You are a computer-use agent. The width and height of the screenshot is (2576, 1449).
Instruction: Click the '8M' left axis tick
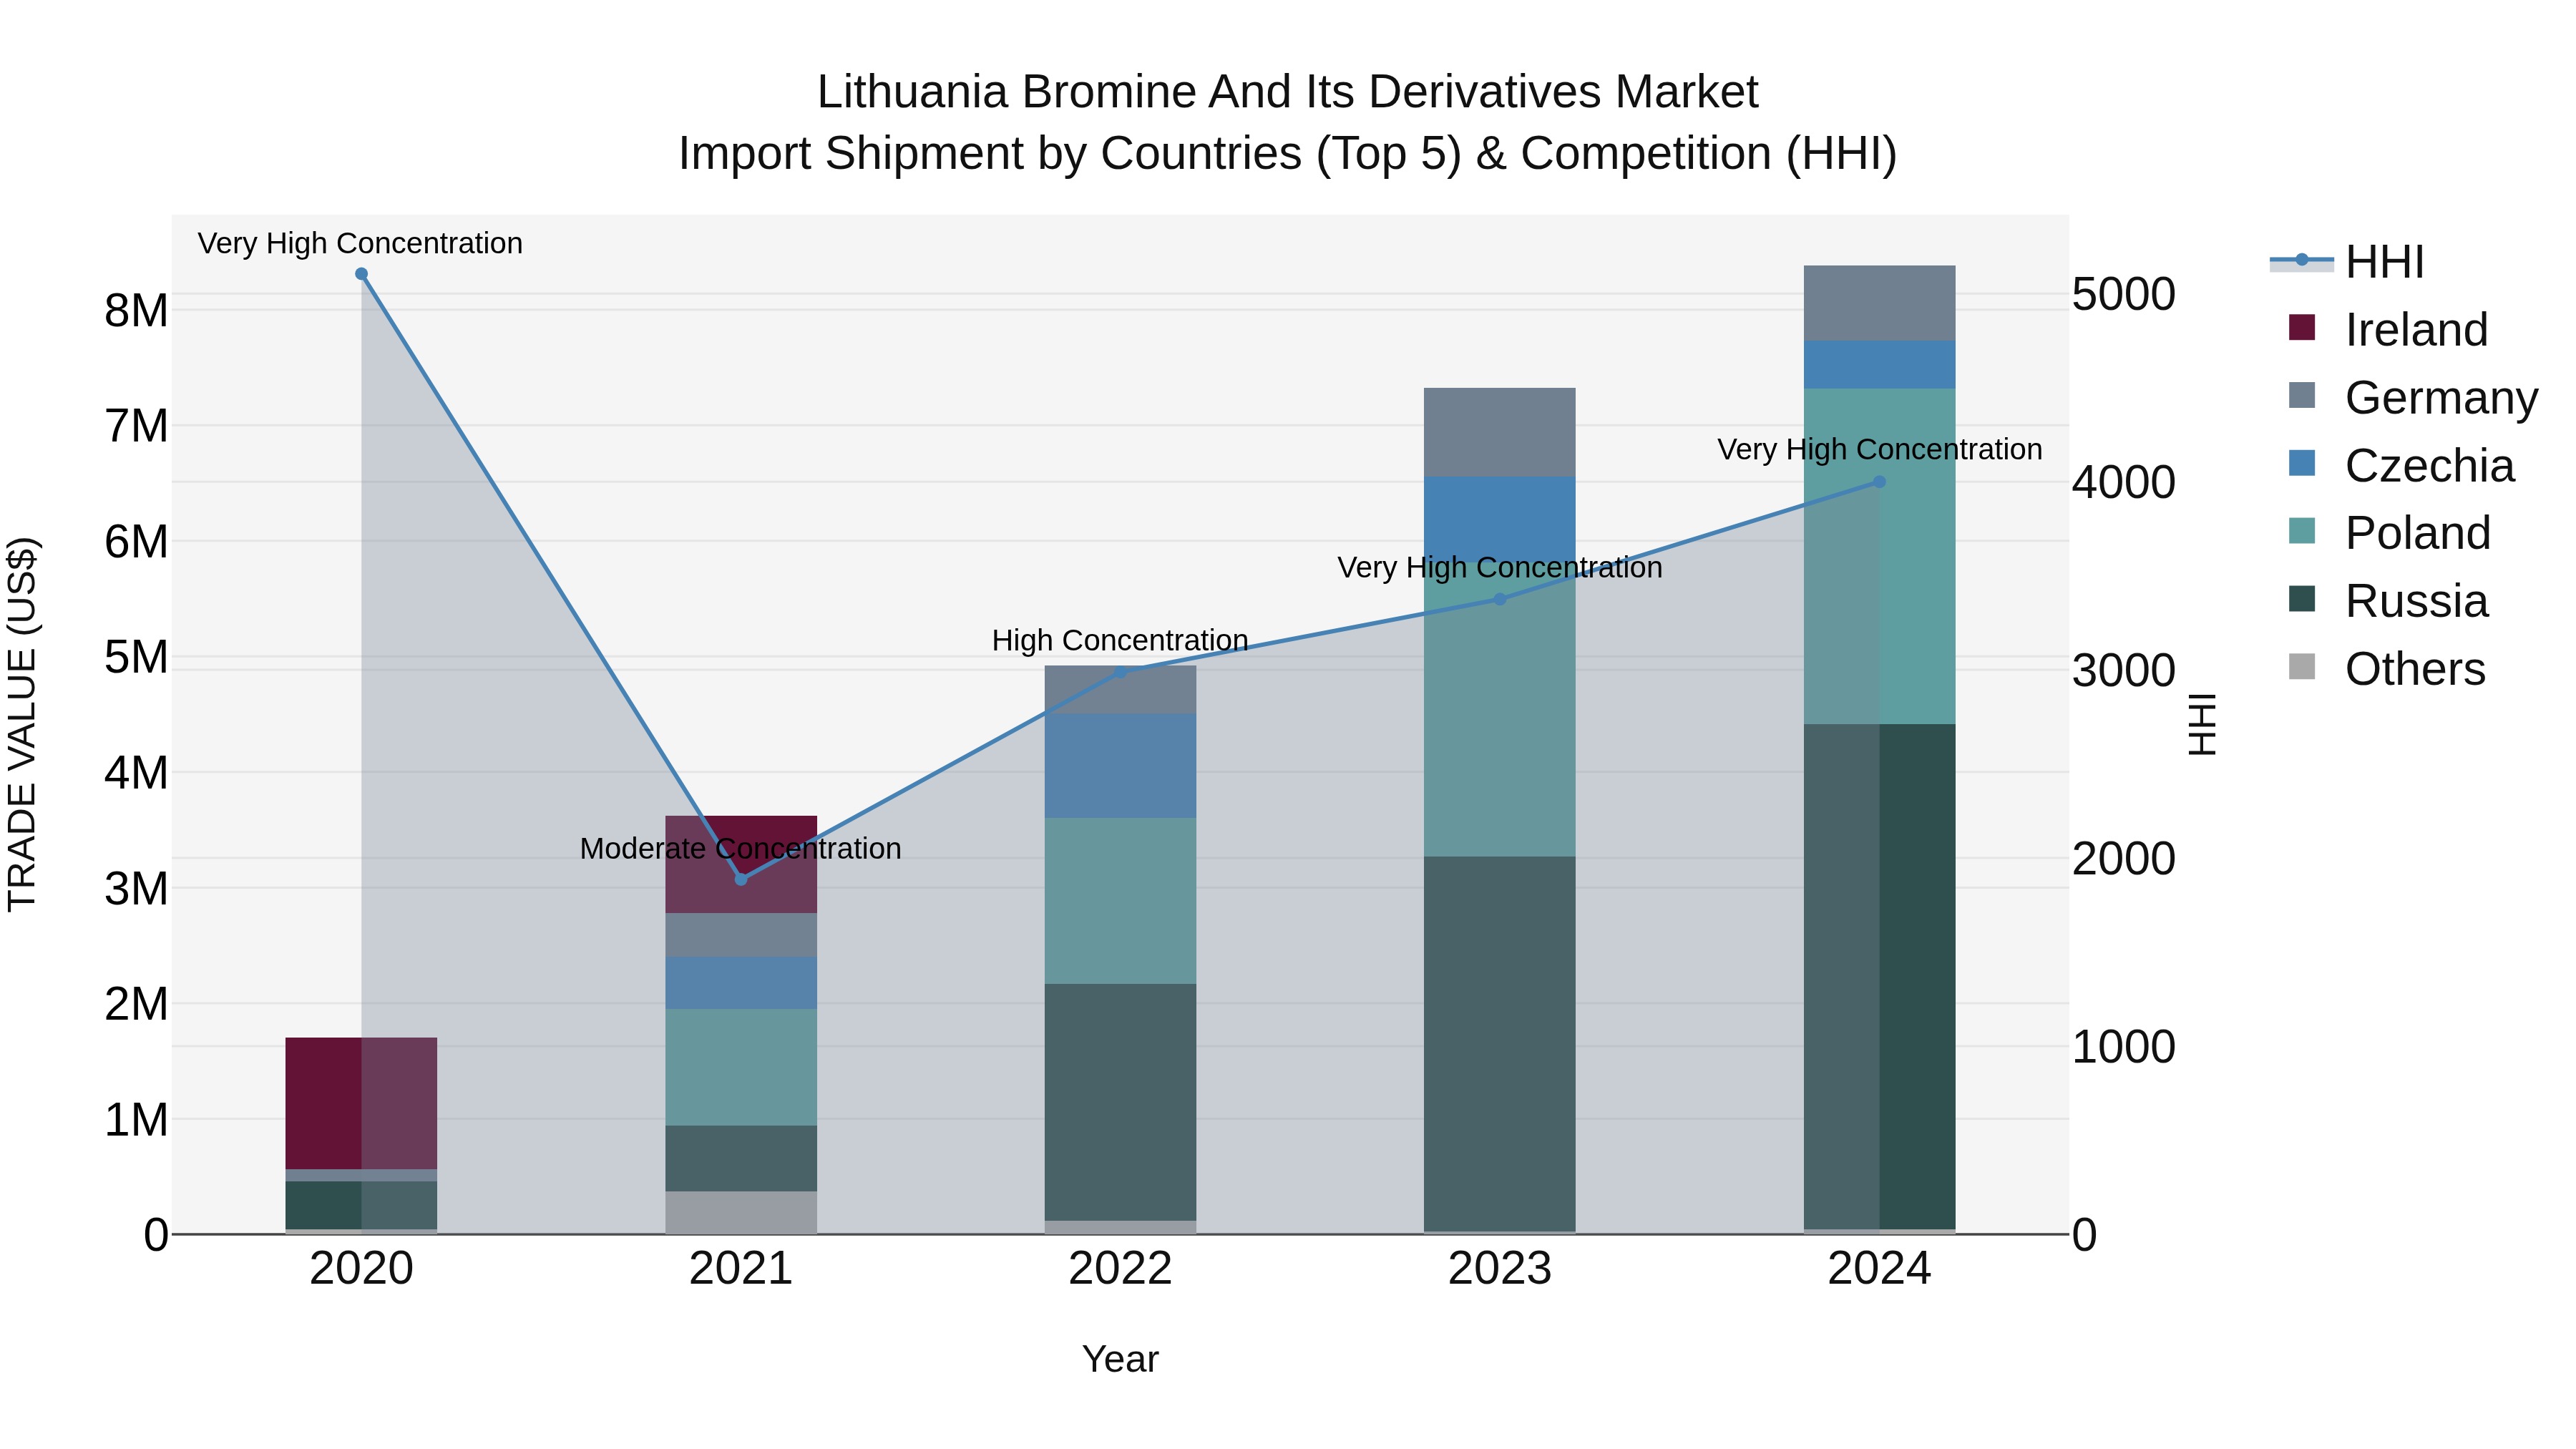pos(136,311)
